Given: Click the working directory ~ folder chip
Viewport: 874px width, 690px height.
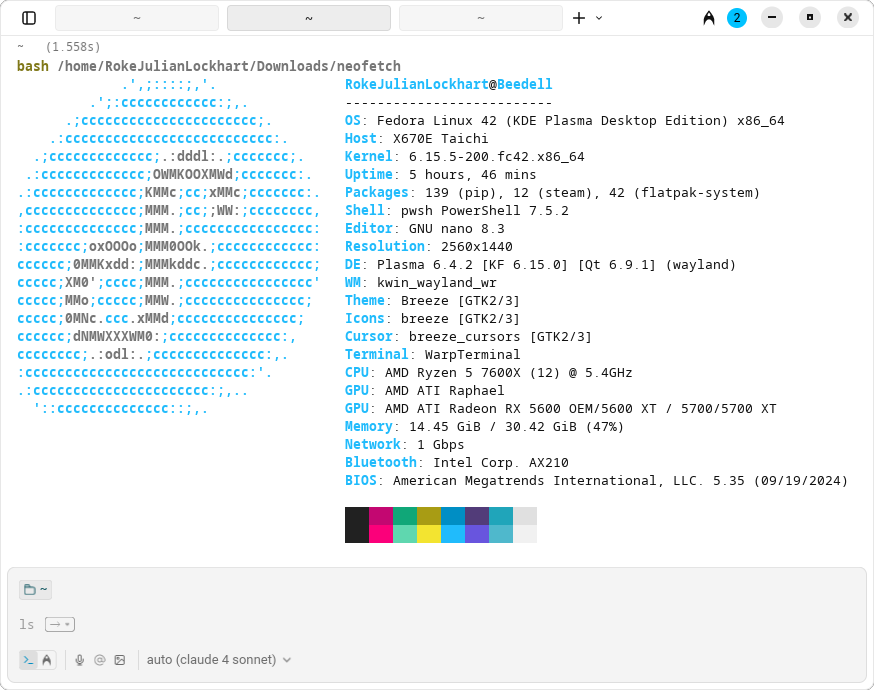Looking at the screenshot, I should tap(36, 590).
